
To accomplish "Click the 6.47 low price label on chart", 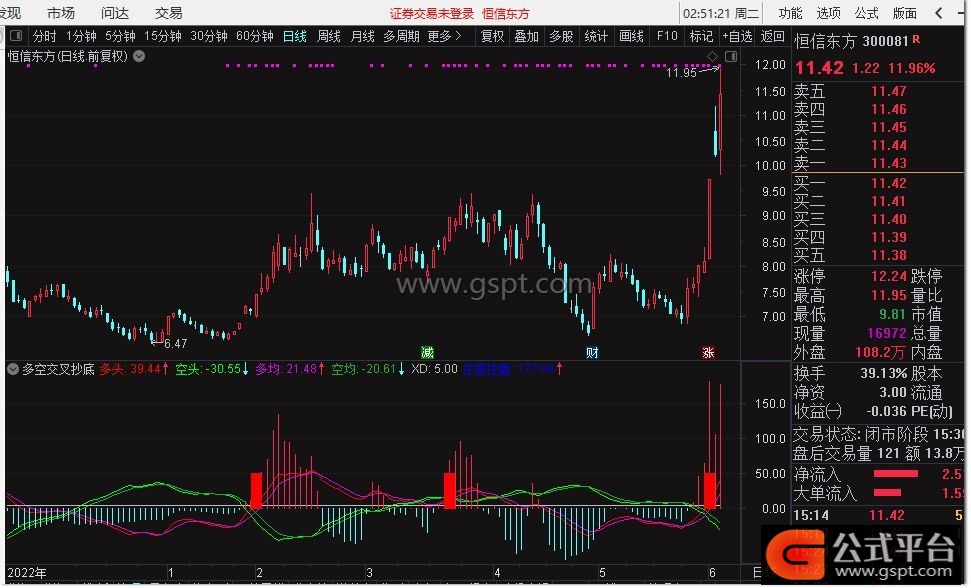I will click(176, 344).
